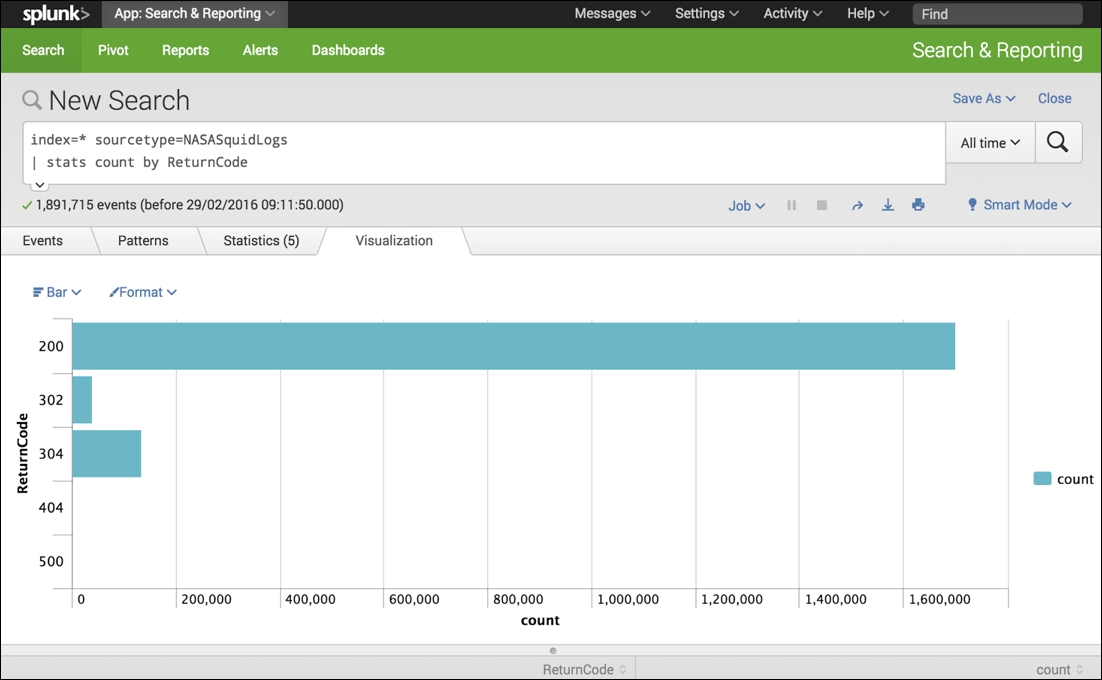Open the Pivot page
Screen dimensions: 1102x680
(113, 50)
